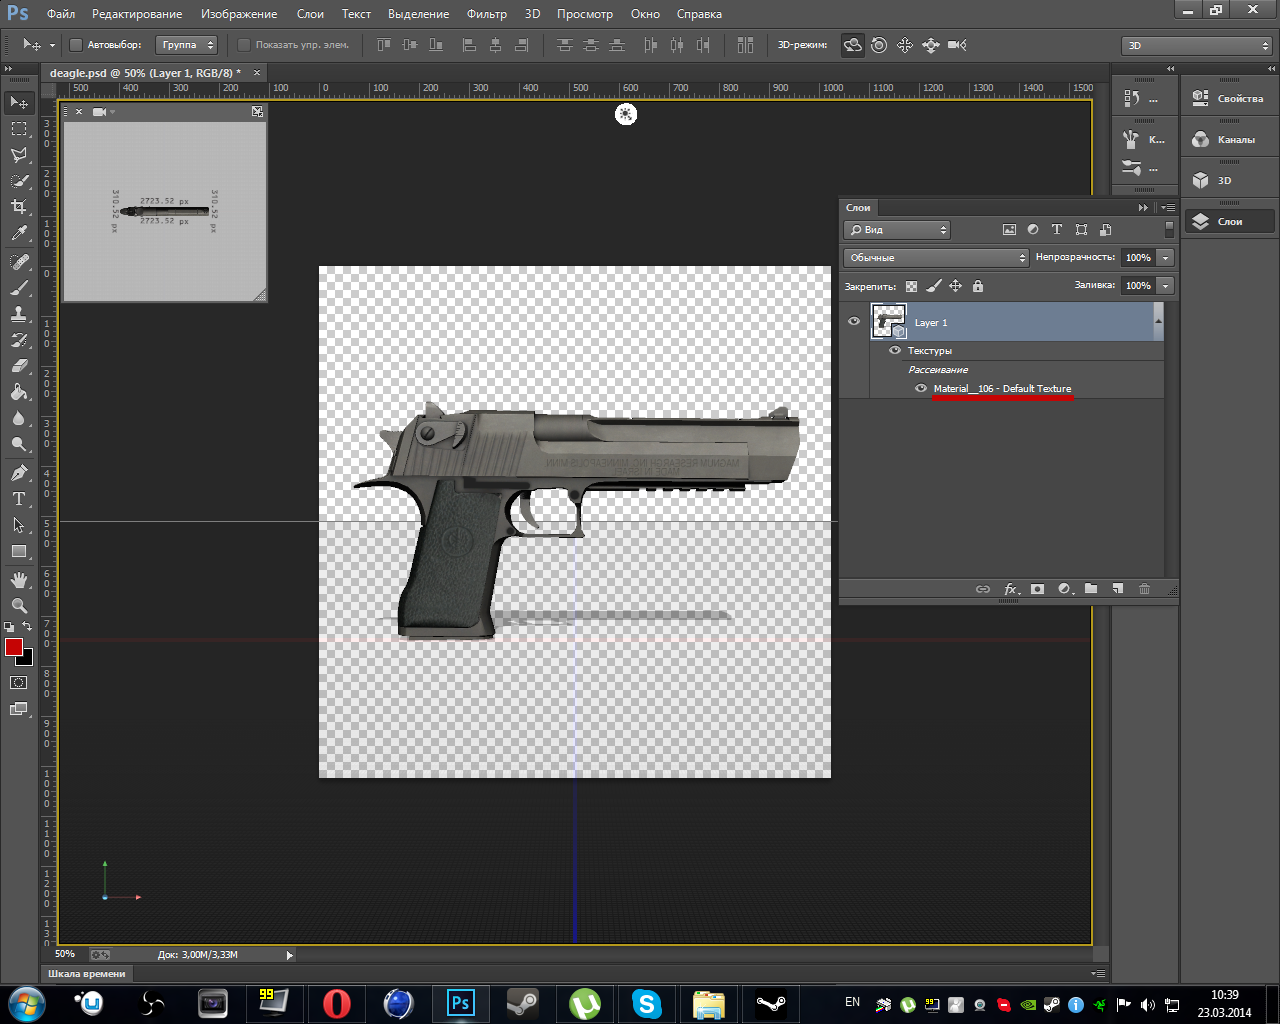Open the Вид layer filter dropdown

click(897, 230)
